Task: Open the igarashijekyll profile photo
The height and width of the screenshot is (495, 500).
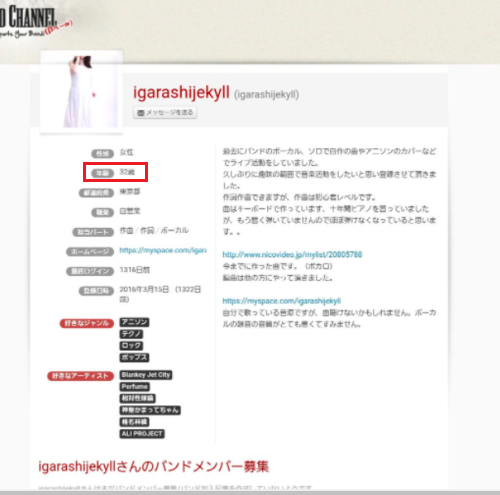Action: point(81,92)
